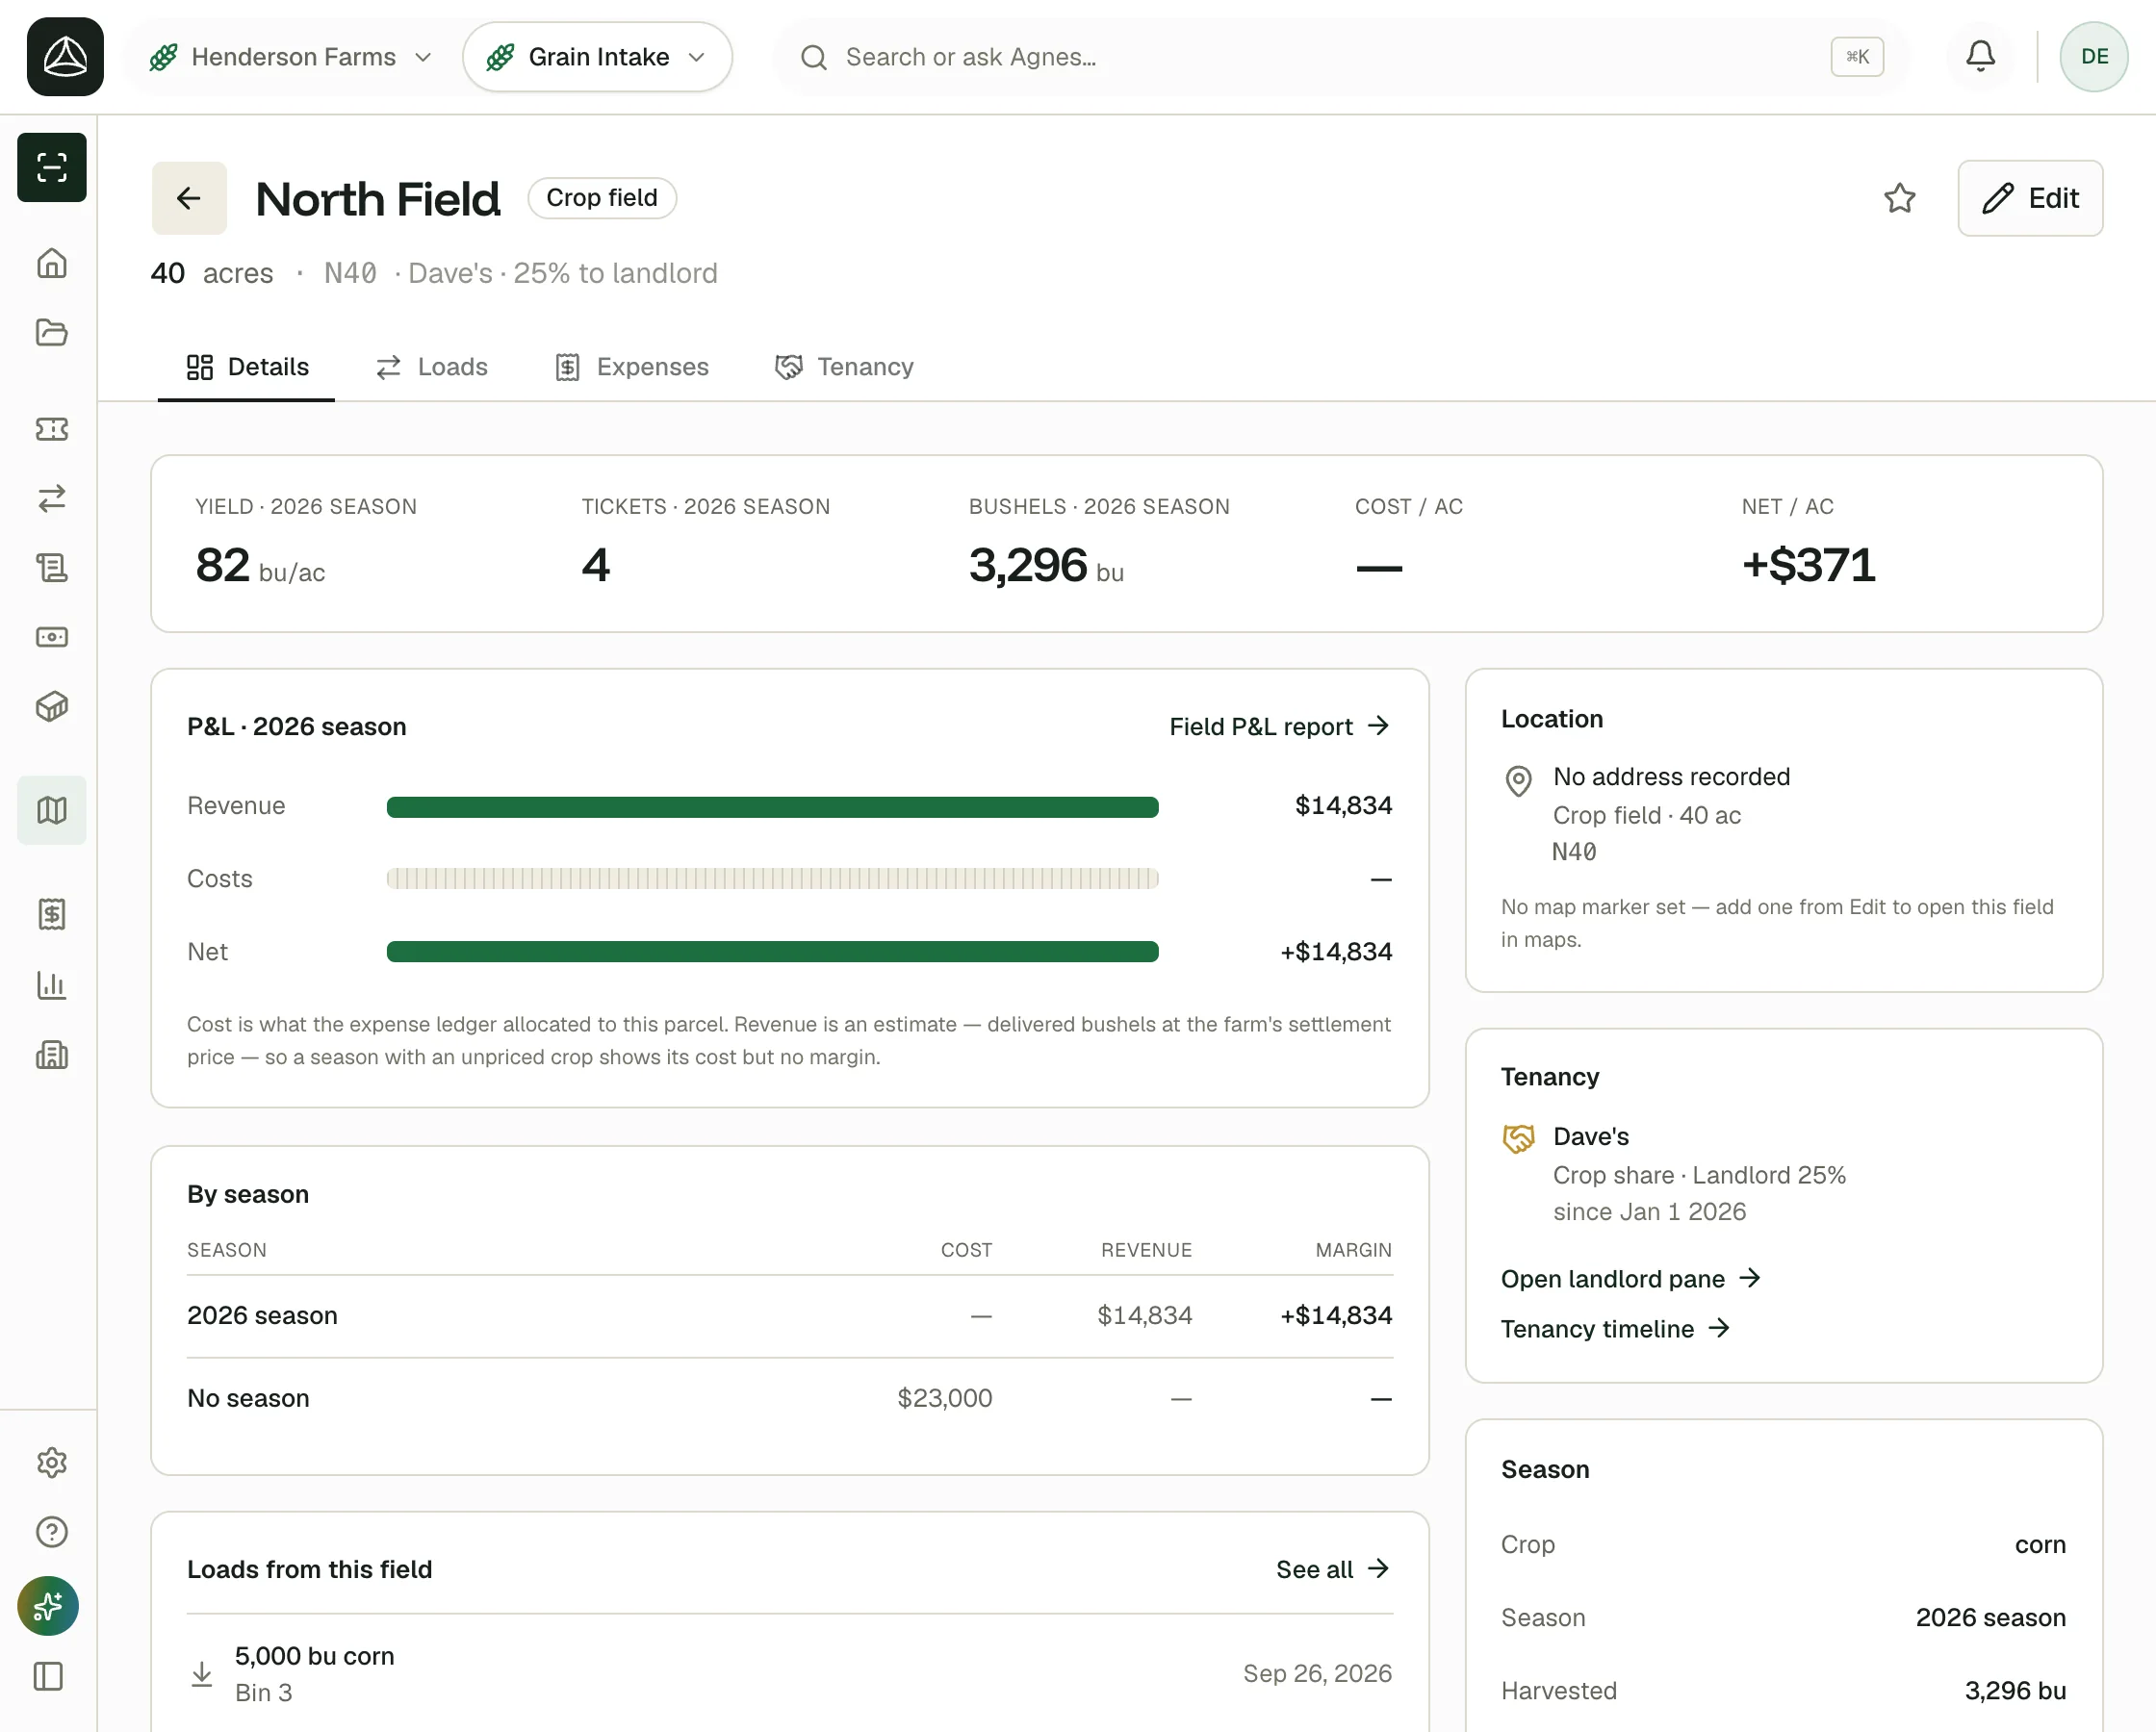Open the ticket icon in the sidebar
The width and height of the screenshot is (2156, 1732).
(x=52, y=429)
